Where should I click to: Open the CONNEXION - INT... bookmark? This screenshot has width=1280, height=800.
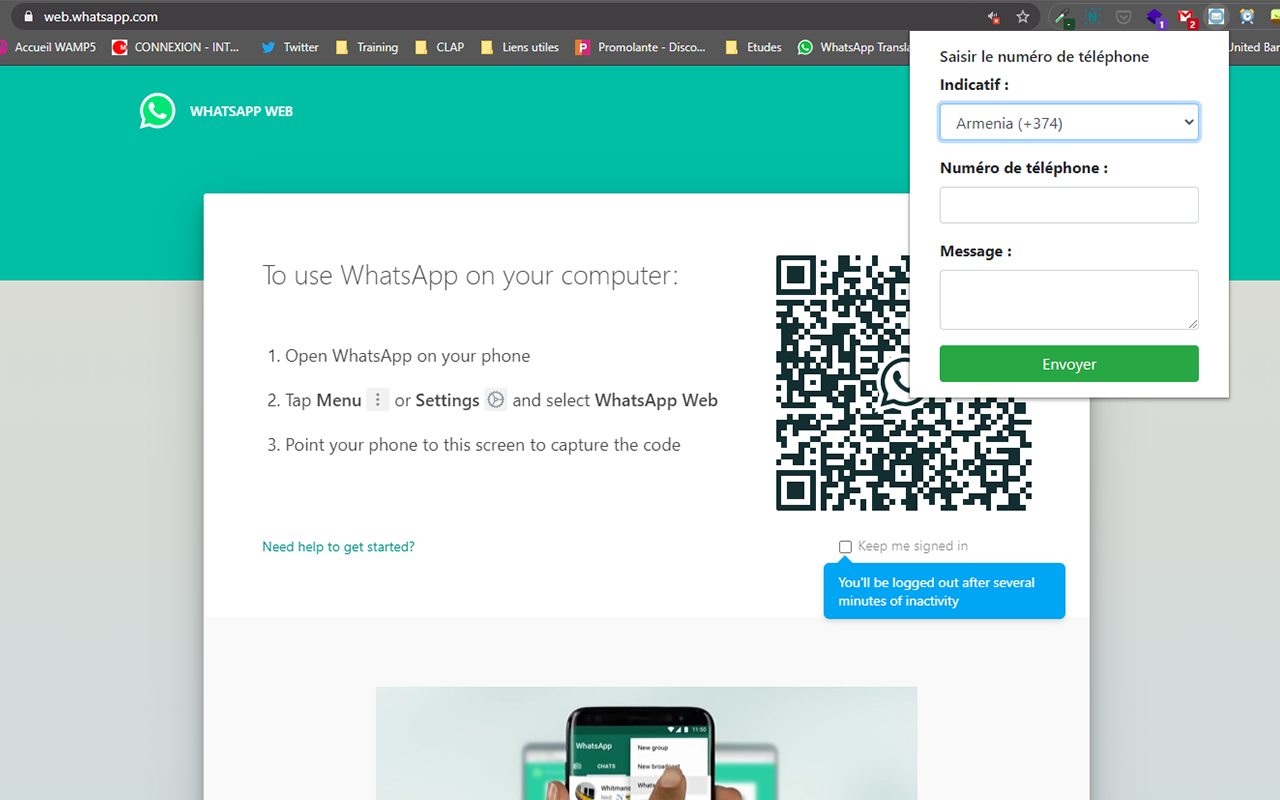coord(176,47)
